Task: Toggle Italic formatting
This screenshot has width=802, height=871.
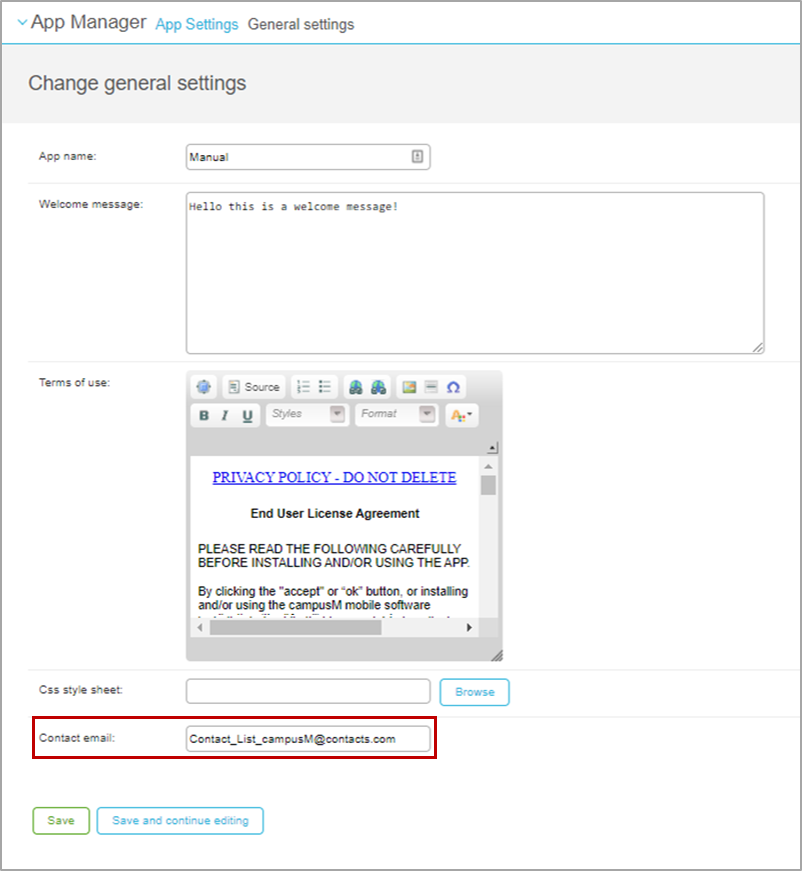Action: click(225, 415)
